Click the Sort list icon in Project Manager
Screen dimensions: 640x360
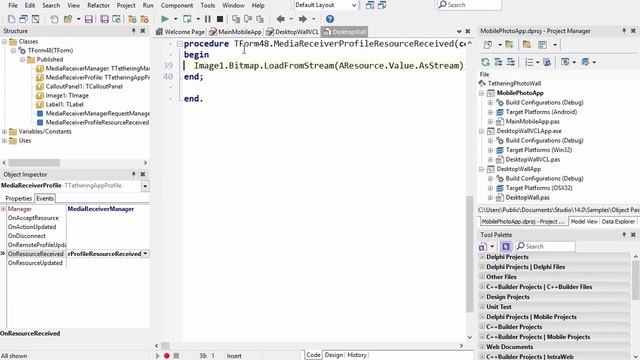pyautogui.click(x=529, y=62)
